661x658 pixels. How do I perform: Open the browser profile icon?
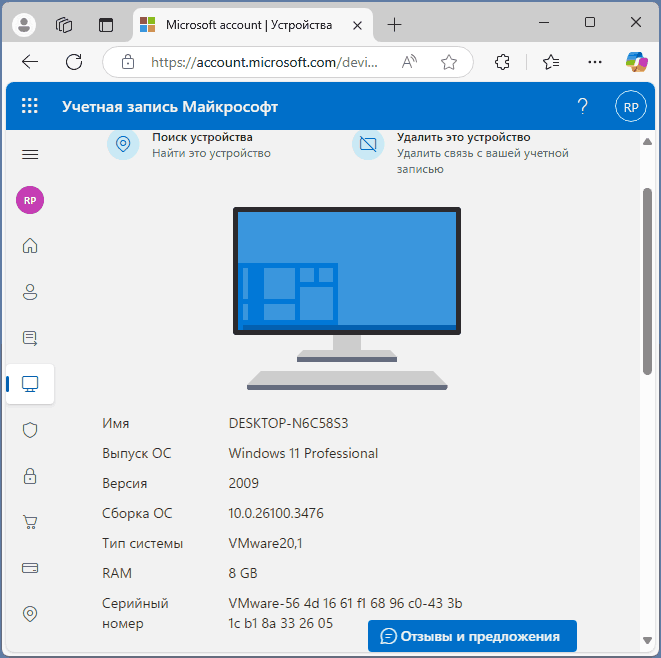point(24,24)
